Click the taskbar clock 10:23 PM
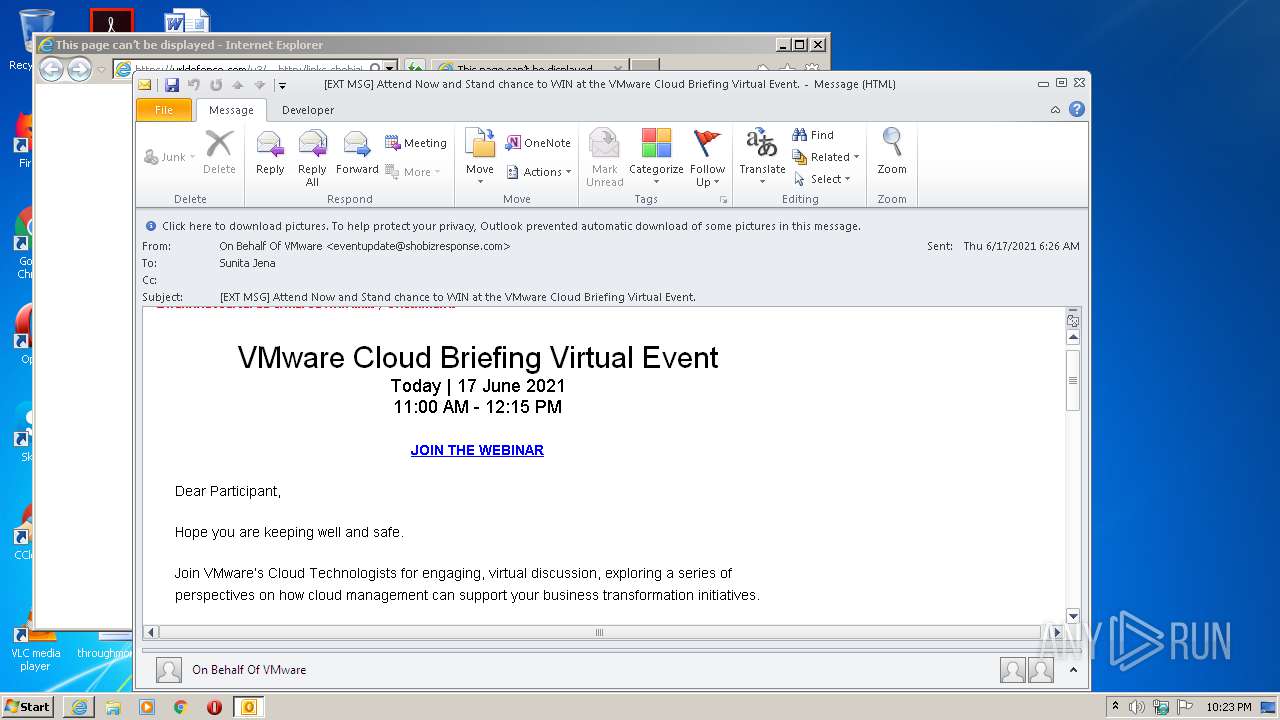The width and height of the screenshot is (1280, 720). pos(1229,707)
